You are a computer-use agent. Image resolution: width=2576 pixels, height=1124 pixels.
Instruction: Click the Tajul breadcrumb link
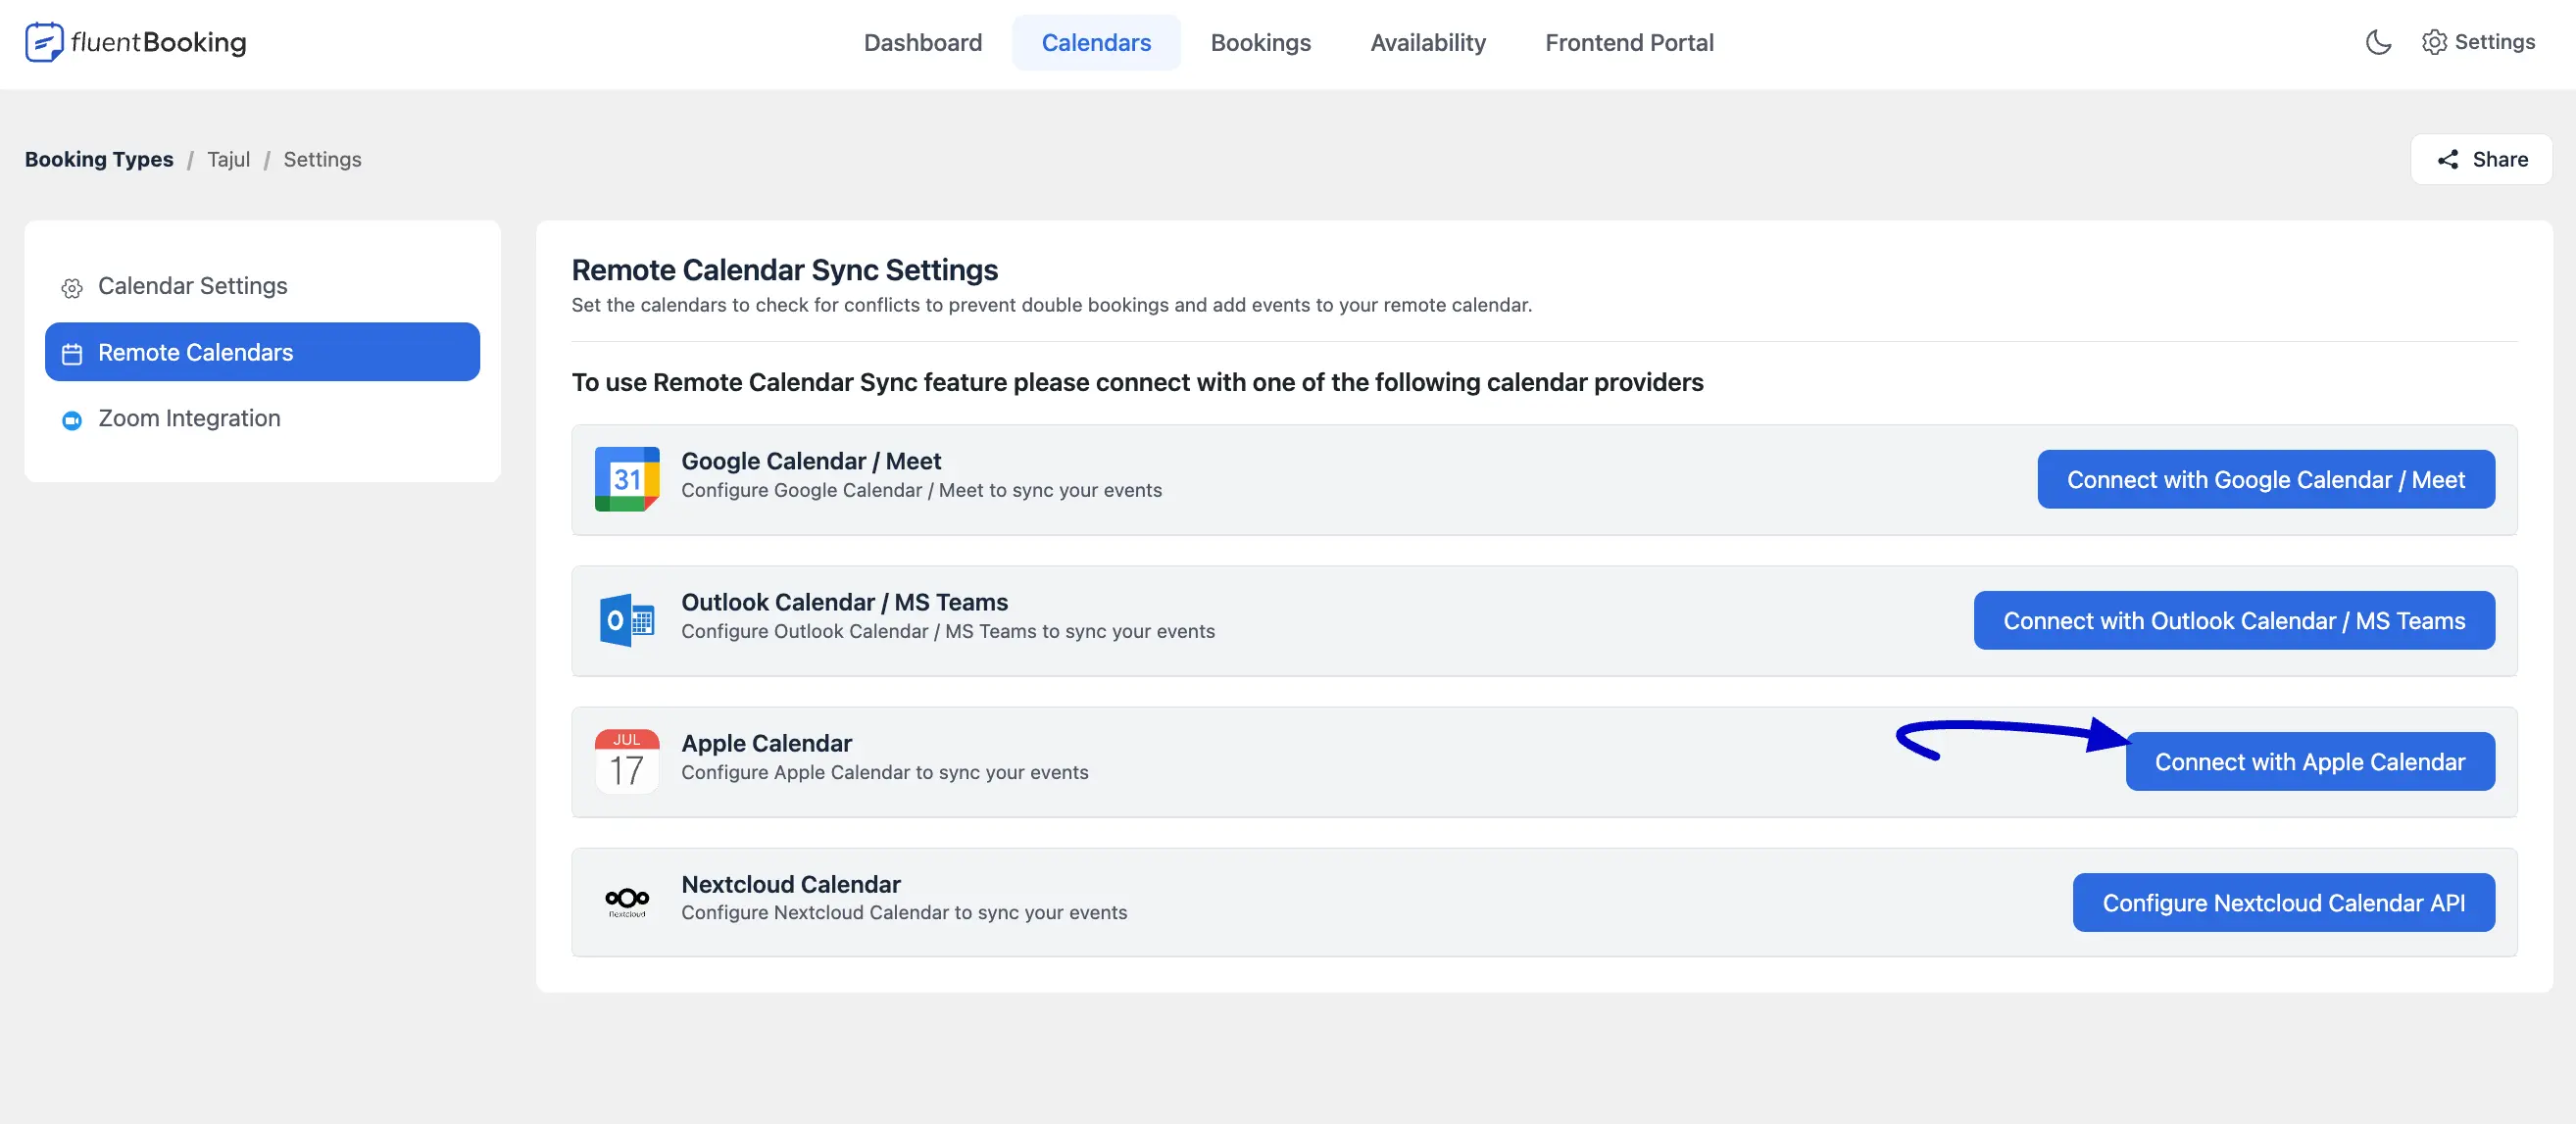tap(228, 159)
